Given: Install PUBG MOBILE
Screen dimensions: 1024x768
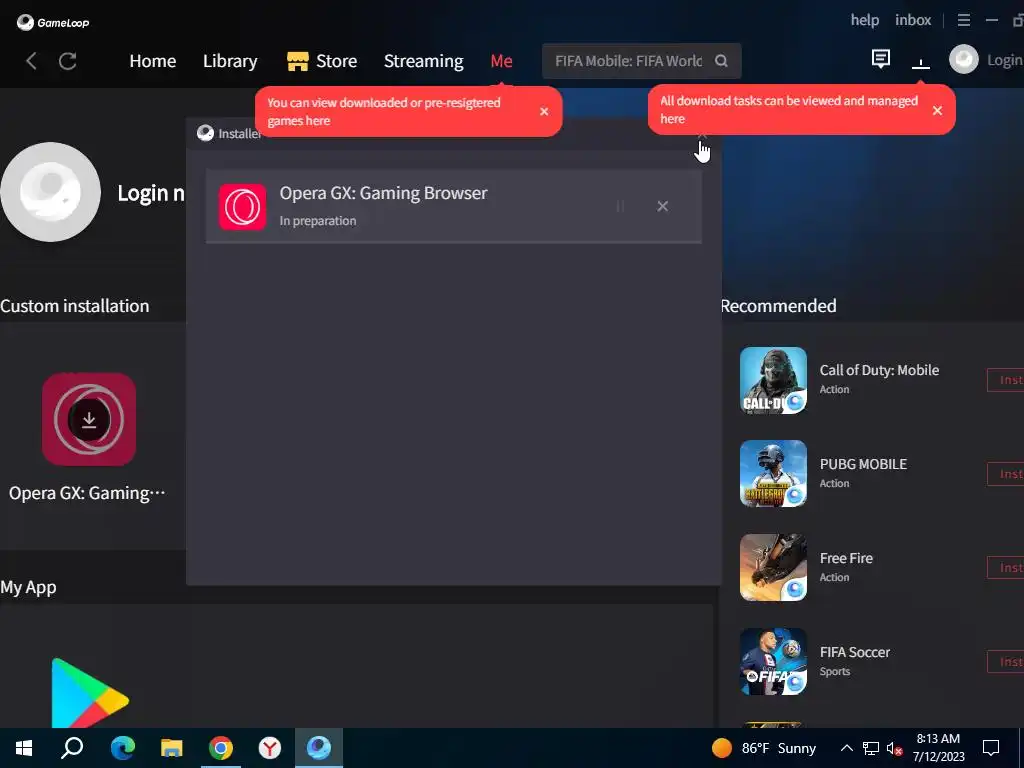Looking at the screenshot, I should (x=1006, y=474).
